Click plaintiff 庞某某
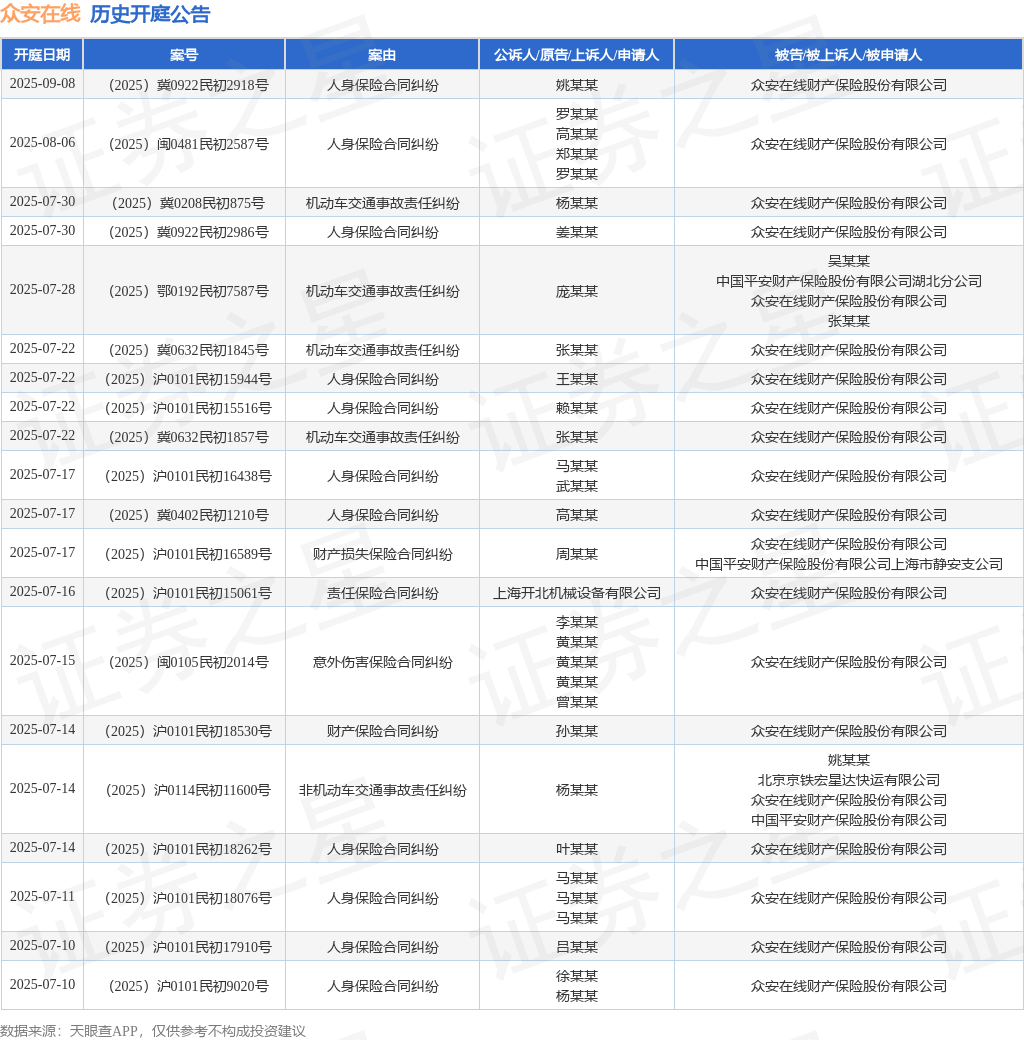The width and height of the screenshot is (1024, 1040). [x=577, y=291]
